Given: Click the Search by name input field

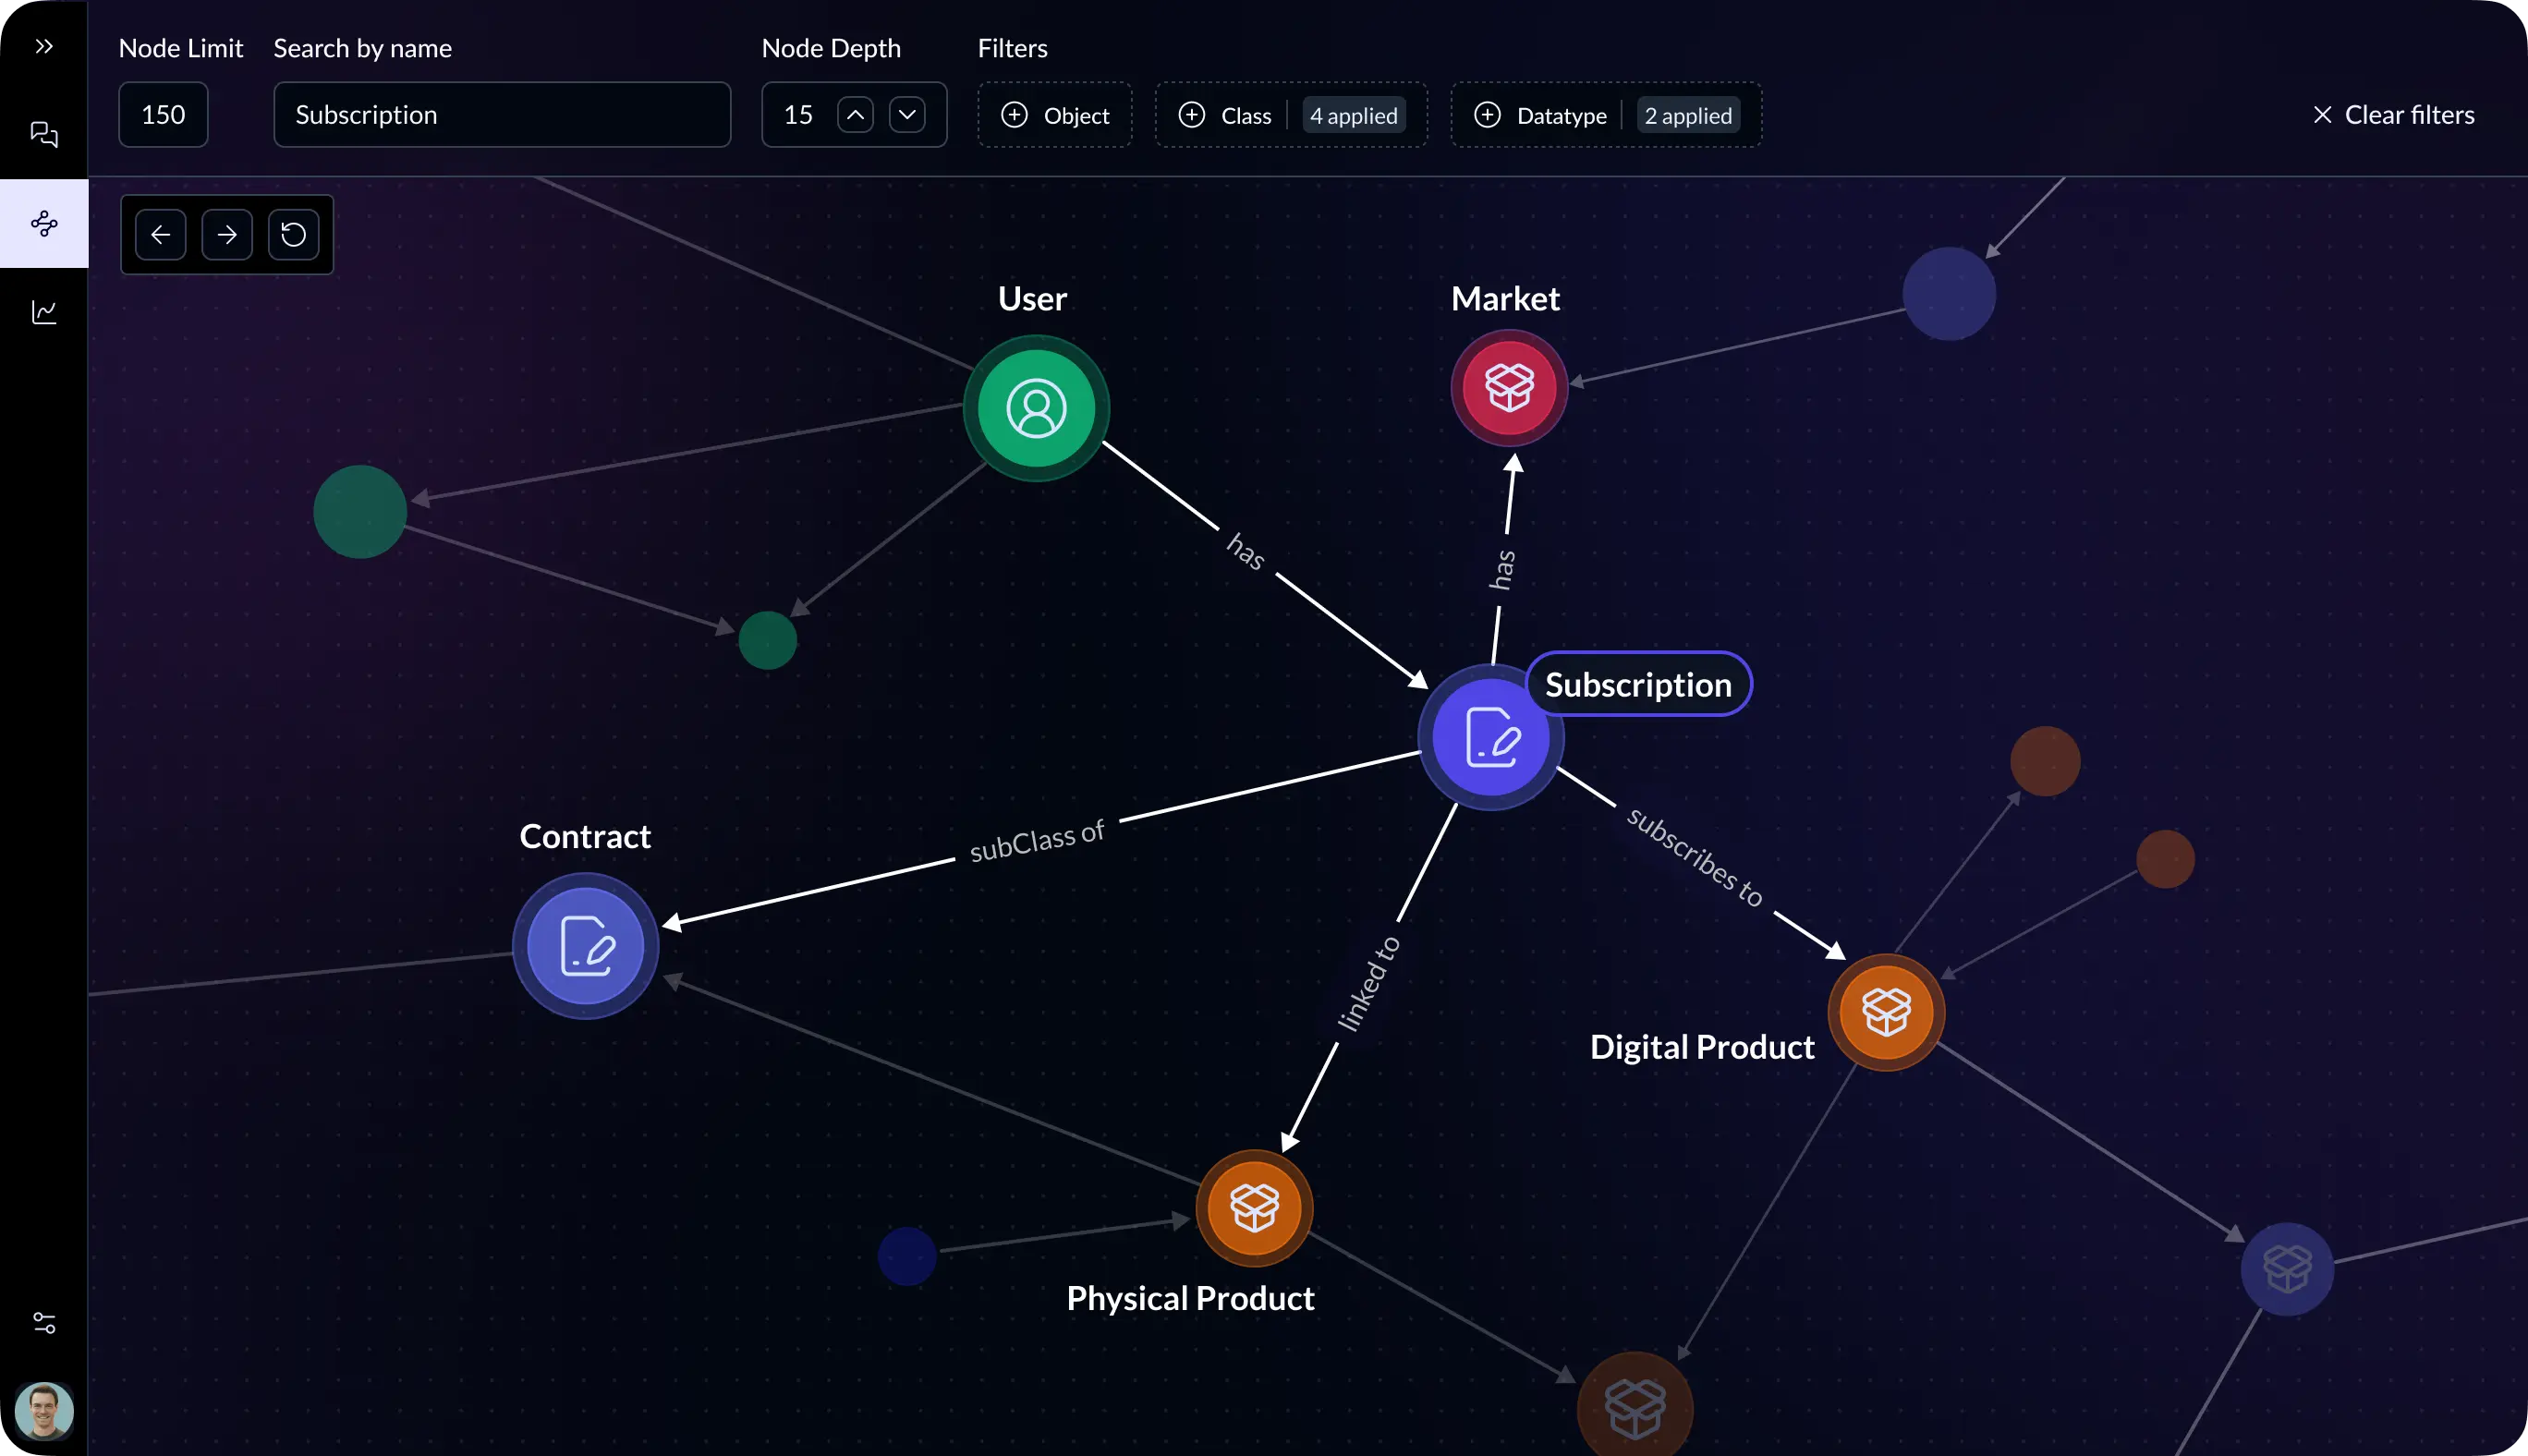Looking at the screenshot, I should coord(502,115).
